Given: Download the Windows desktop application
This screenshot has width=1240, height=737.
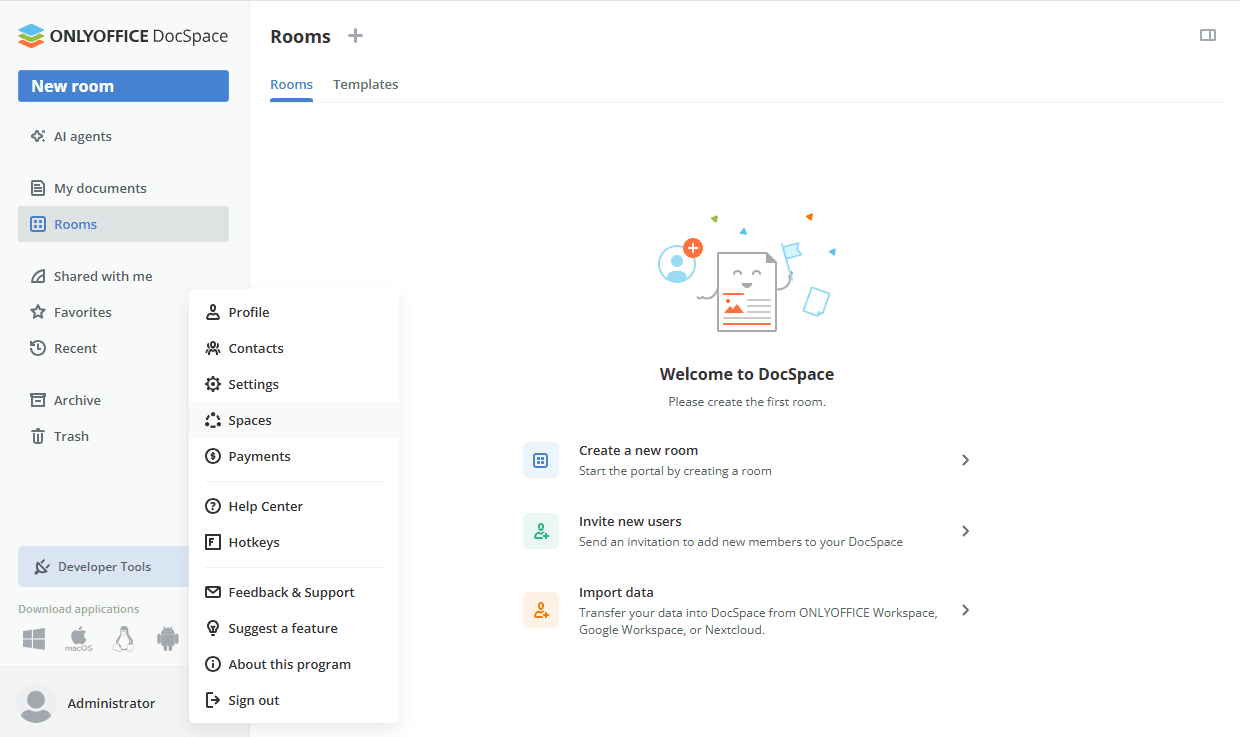Looking at the screenshot, I should (33, 638).
